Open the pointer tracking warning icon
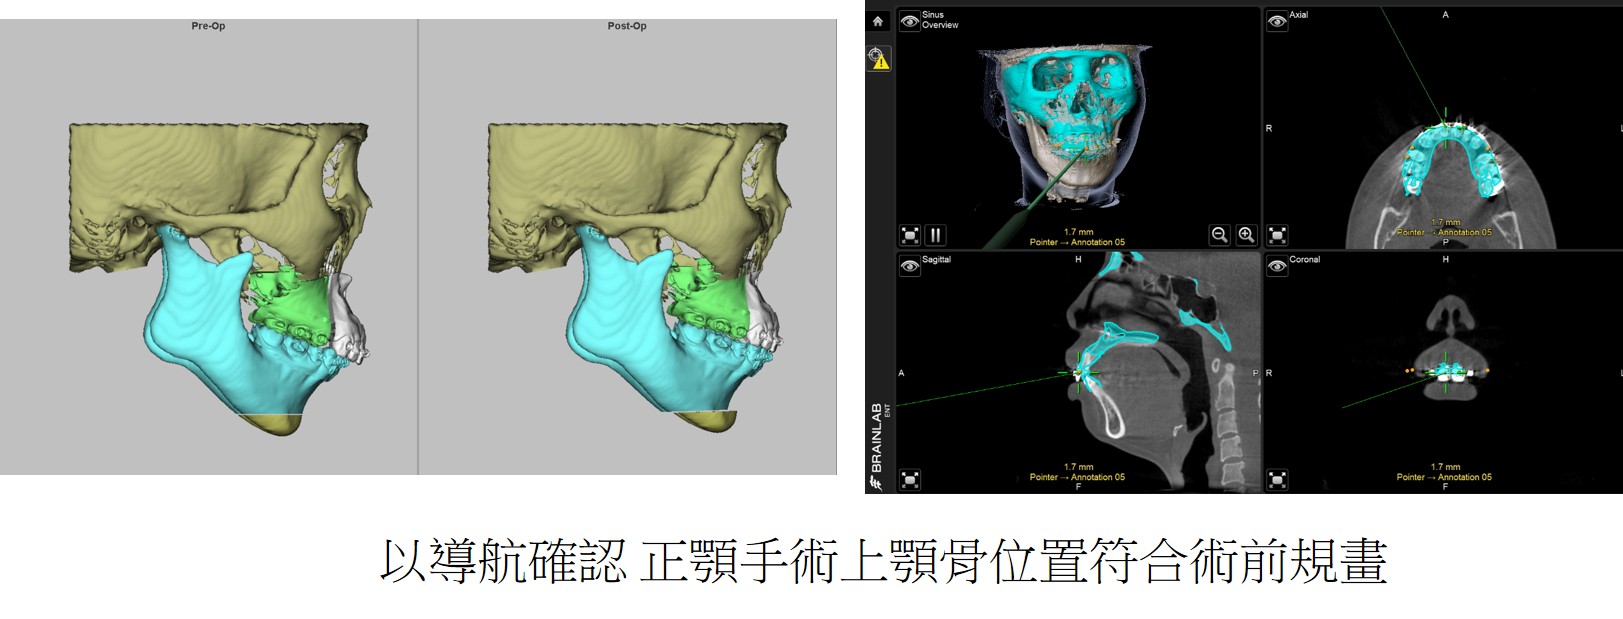This screenshot has width=1623, height=619. pyautogui.click(x=877, y=58)
